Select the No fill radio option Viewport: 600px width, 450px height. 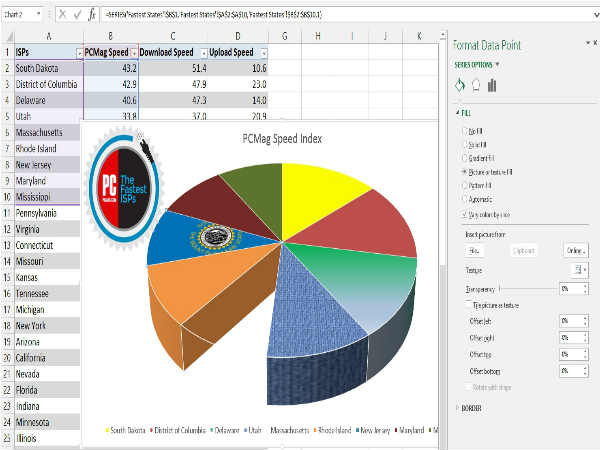[x=463, y=132]
